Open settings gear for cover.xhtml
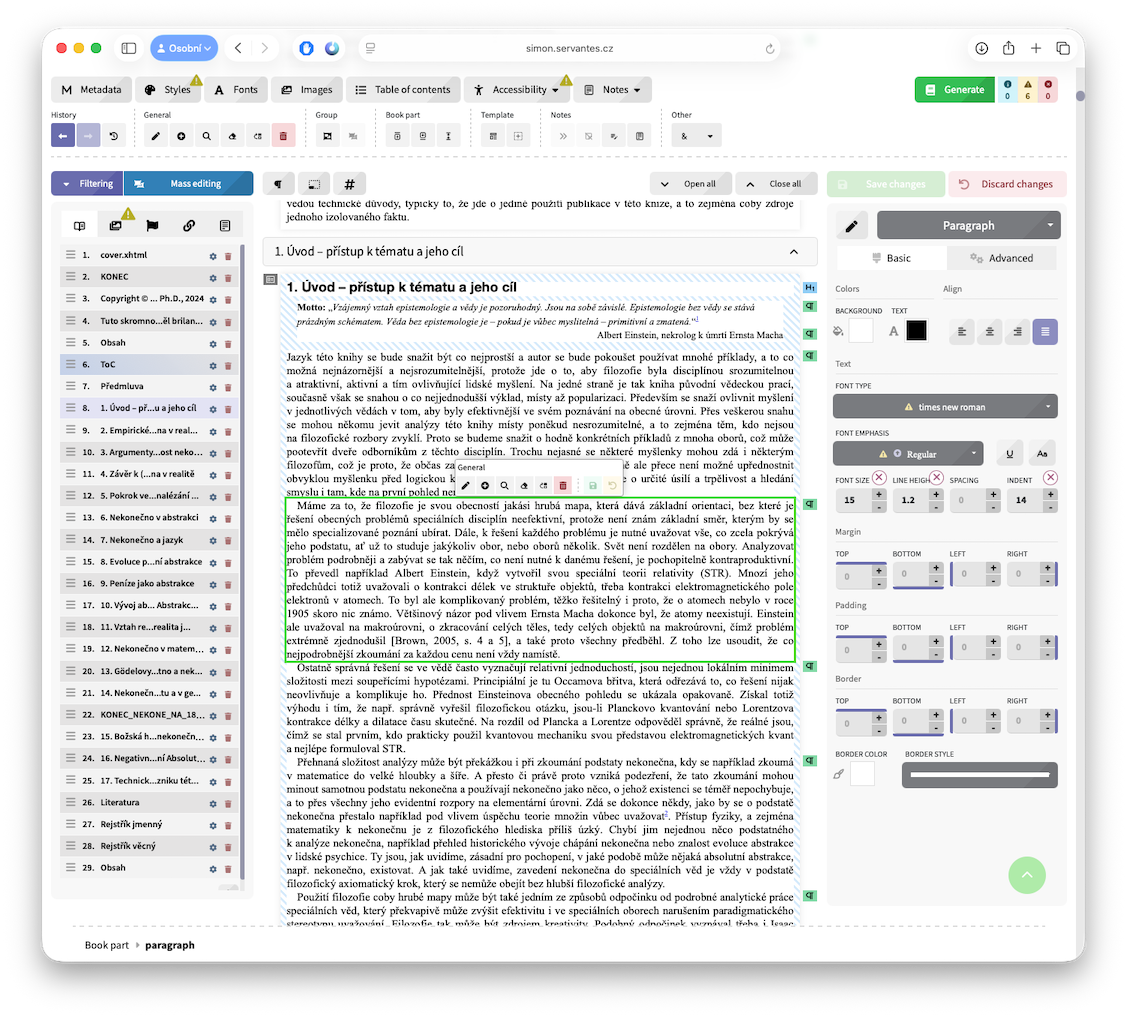This screenshot has width=1127, height=1017. 213,255
